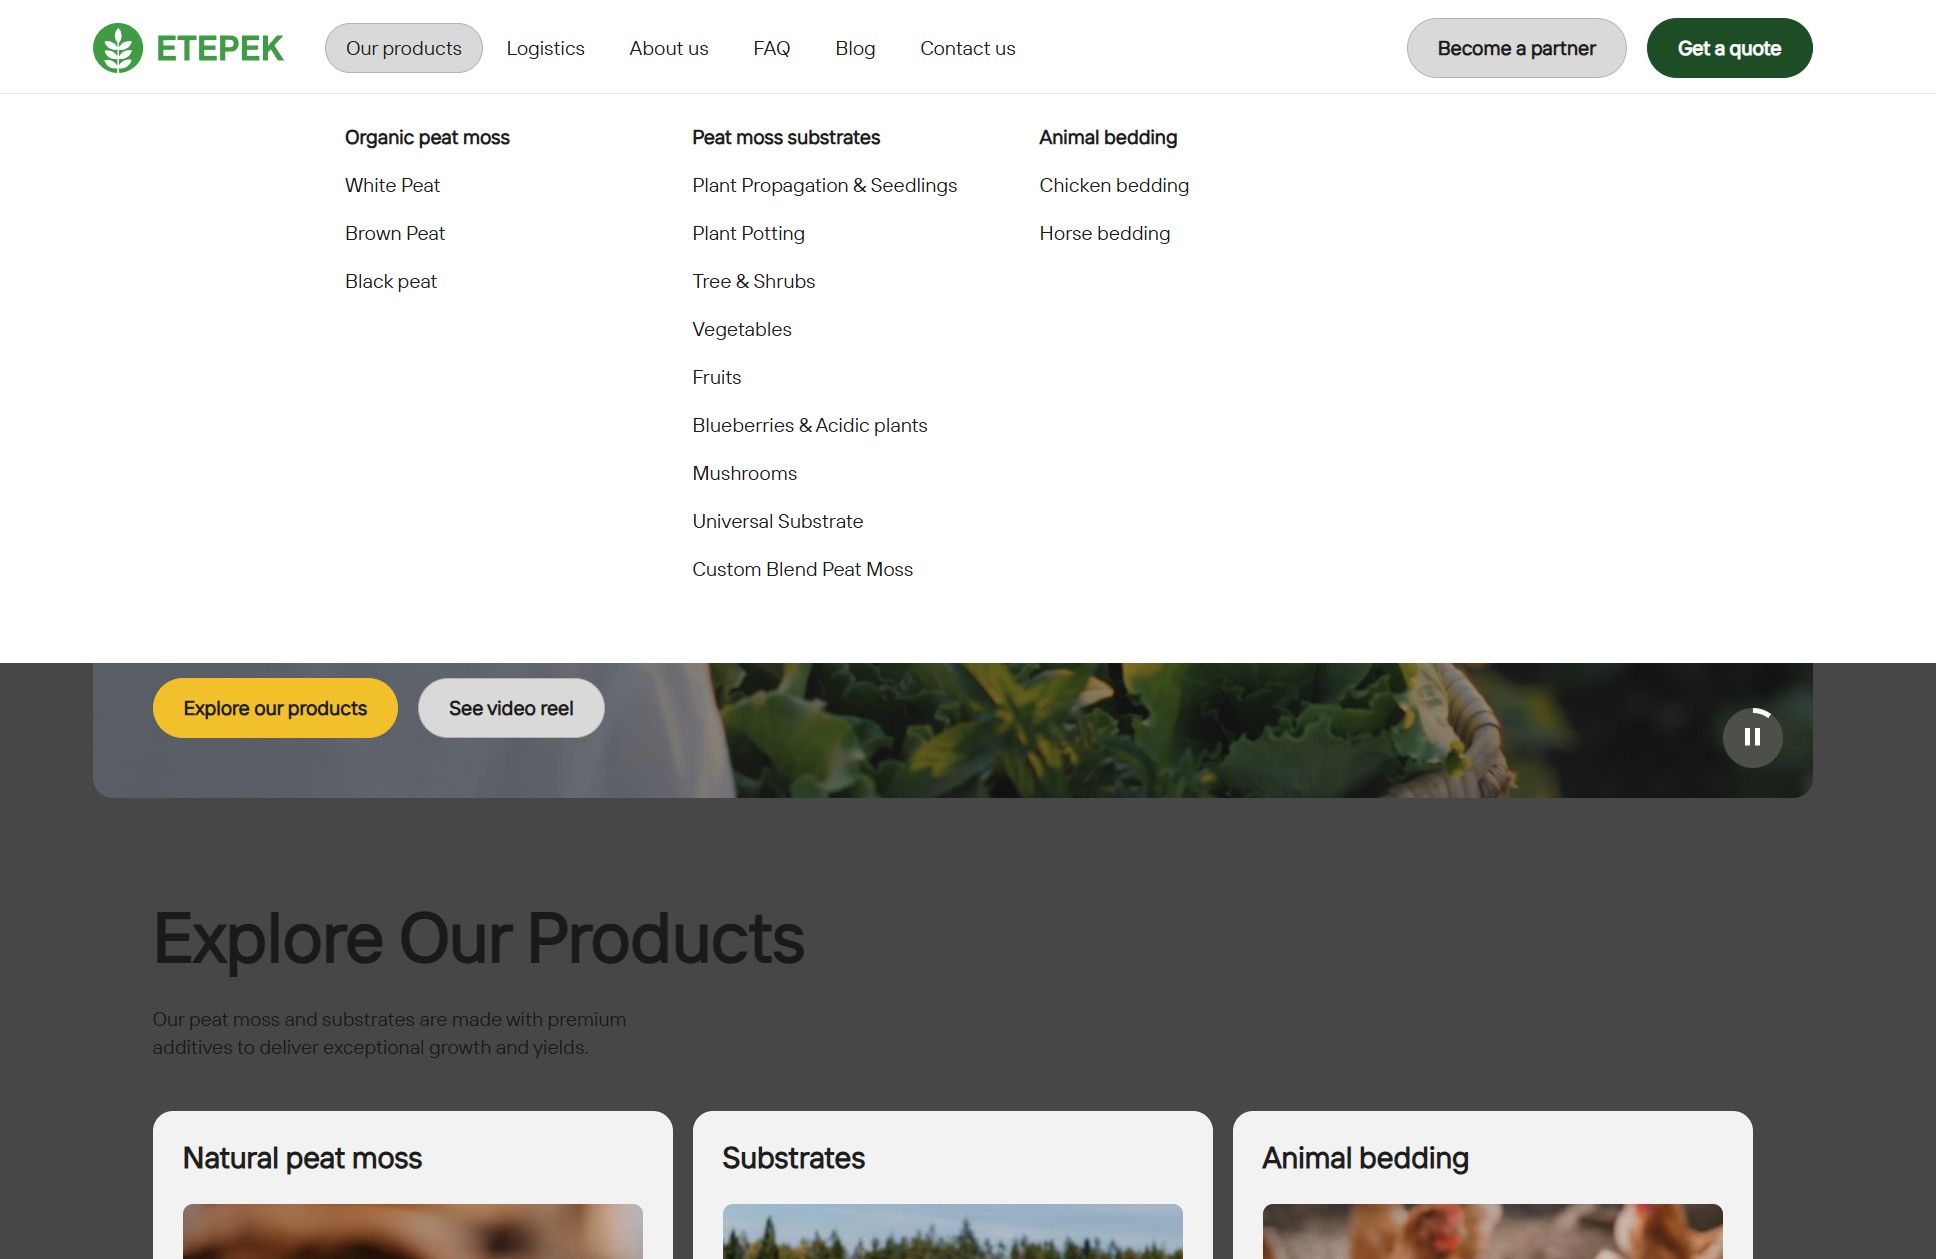Screen dimensions: 1936x1259
Task: Go to the About us page
Action: click(x=668, y=48)
